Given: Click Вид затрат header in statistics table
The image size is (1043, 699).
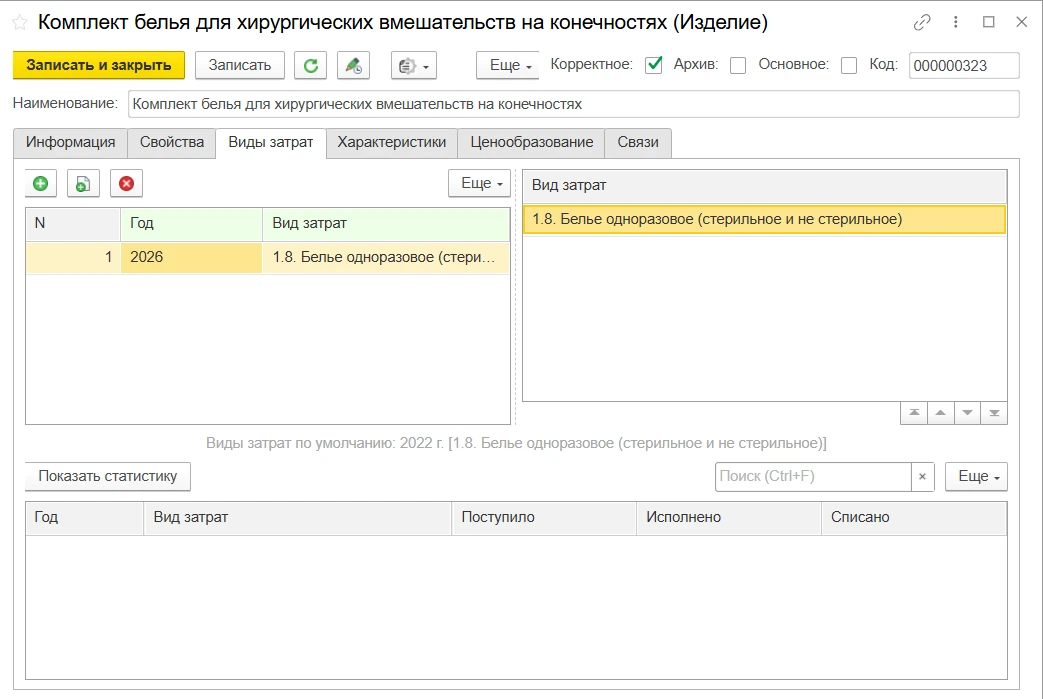Looking at the screenshot, I should 298,517.
